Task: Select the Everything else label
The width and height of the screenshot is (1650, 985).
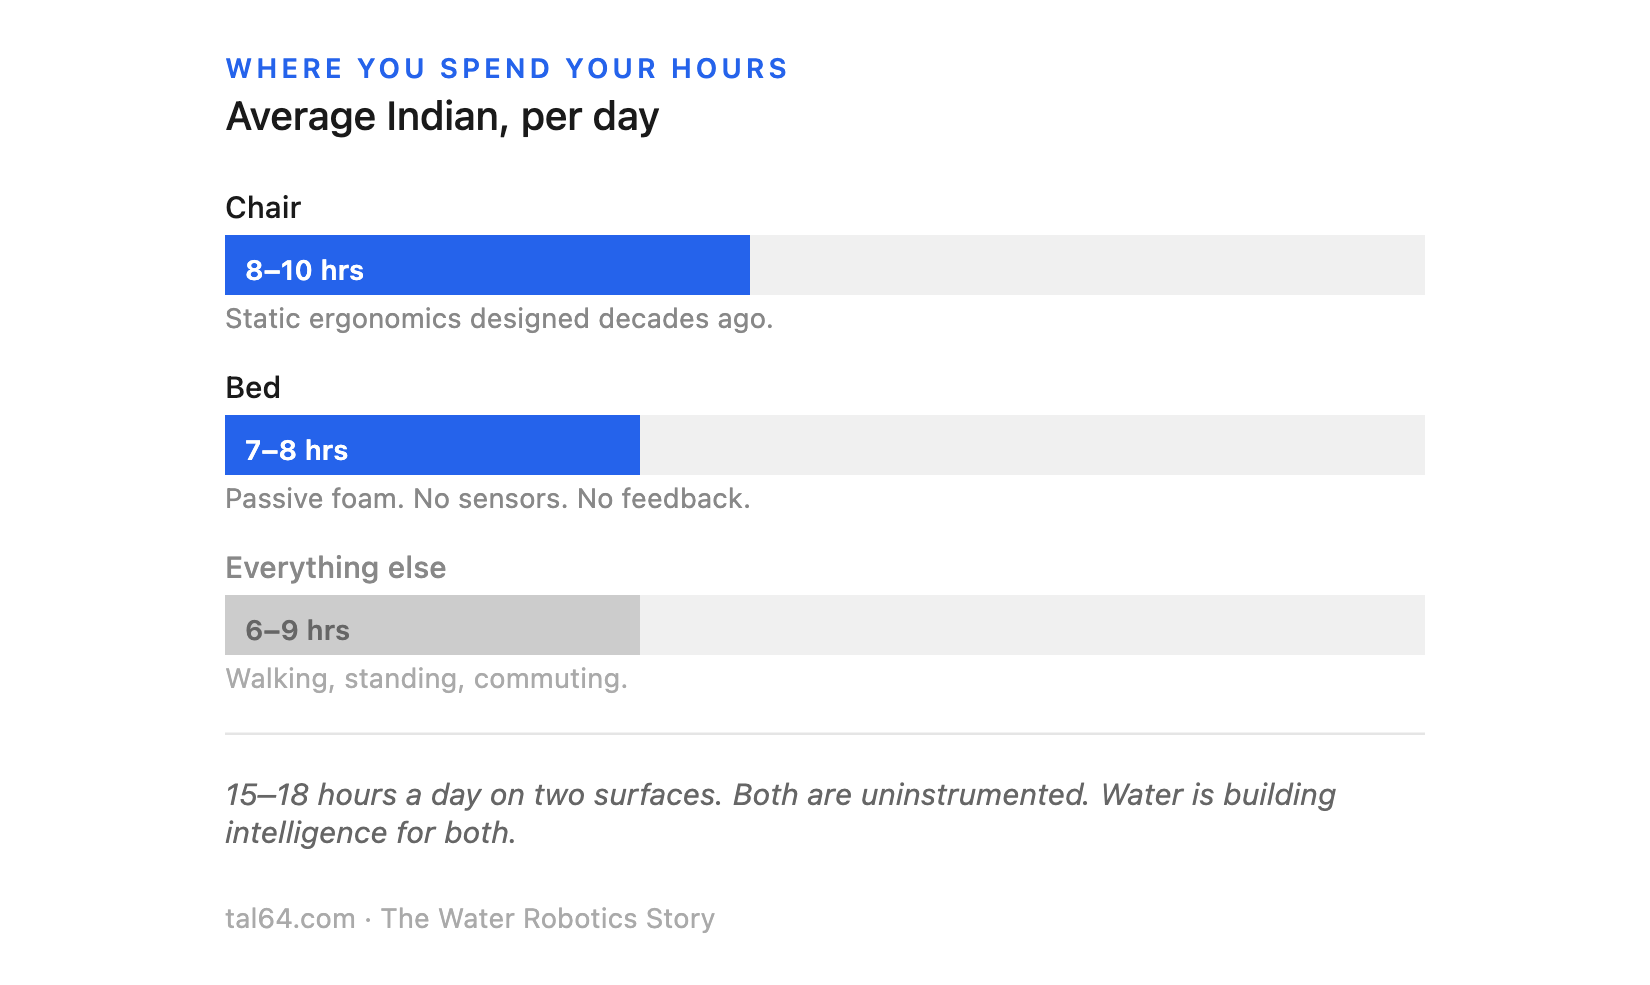Action: [x=336, y=567]
